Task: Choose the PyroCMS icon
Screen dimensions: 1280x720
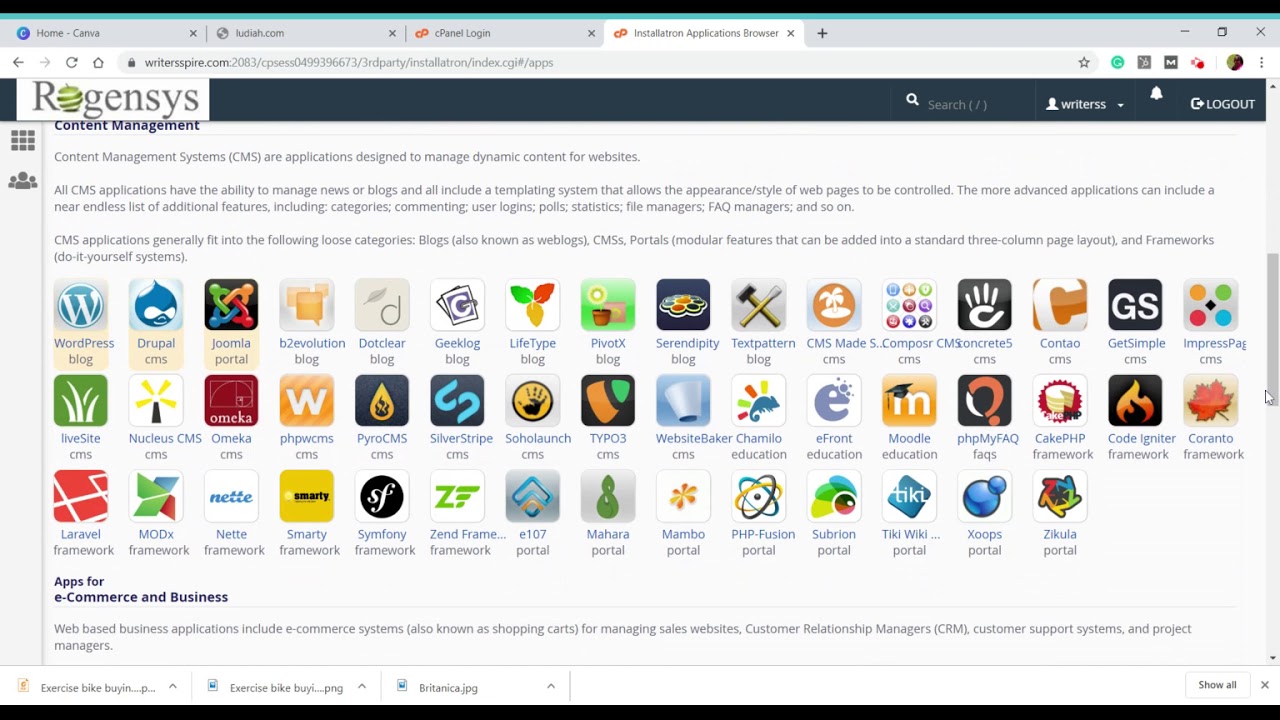Action: (382, 401)
